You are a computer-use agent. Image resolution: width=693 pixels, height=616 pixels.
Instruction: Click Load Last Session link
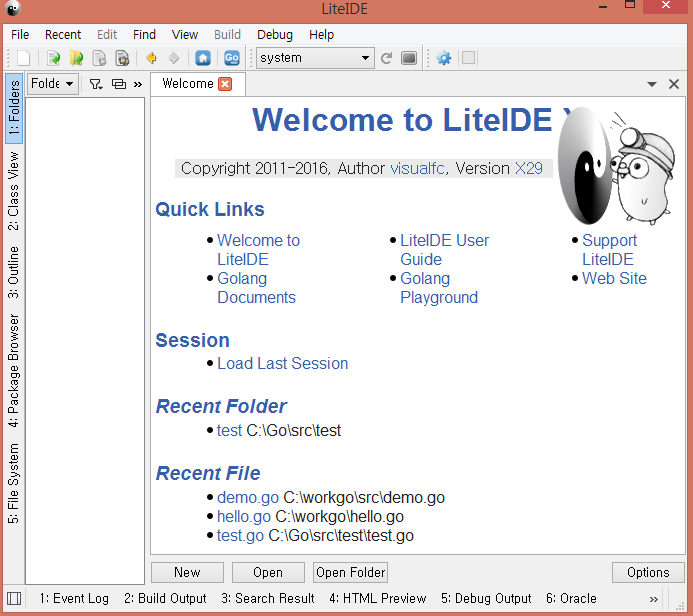[x=282, y=363]
